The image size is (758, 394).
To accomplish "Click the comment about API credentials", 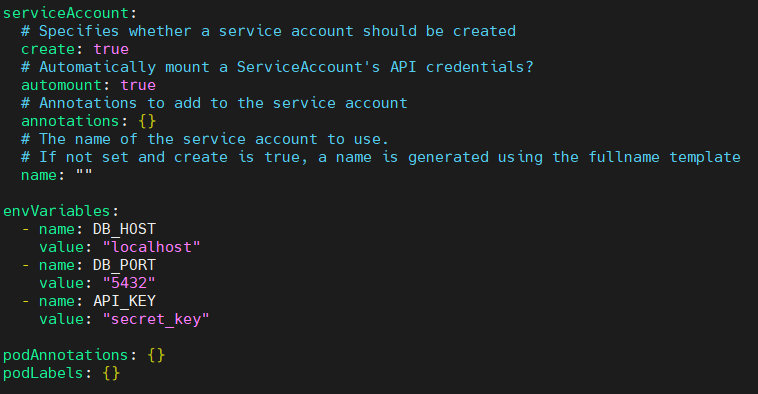I will pyautogui.click(x=277, y=67).
